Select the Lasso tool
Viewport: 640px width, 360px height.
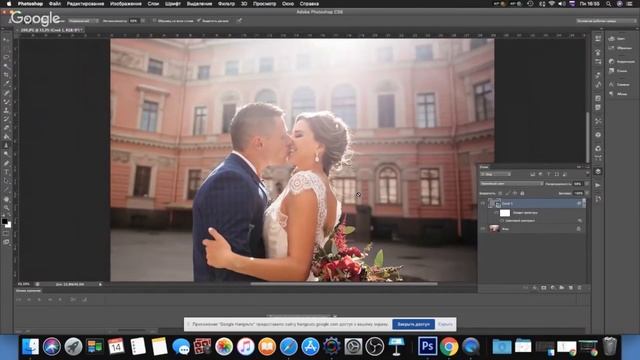click(x=6, y=58)
